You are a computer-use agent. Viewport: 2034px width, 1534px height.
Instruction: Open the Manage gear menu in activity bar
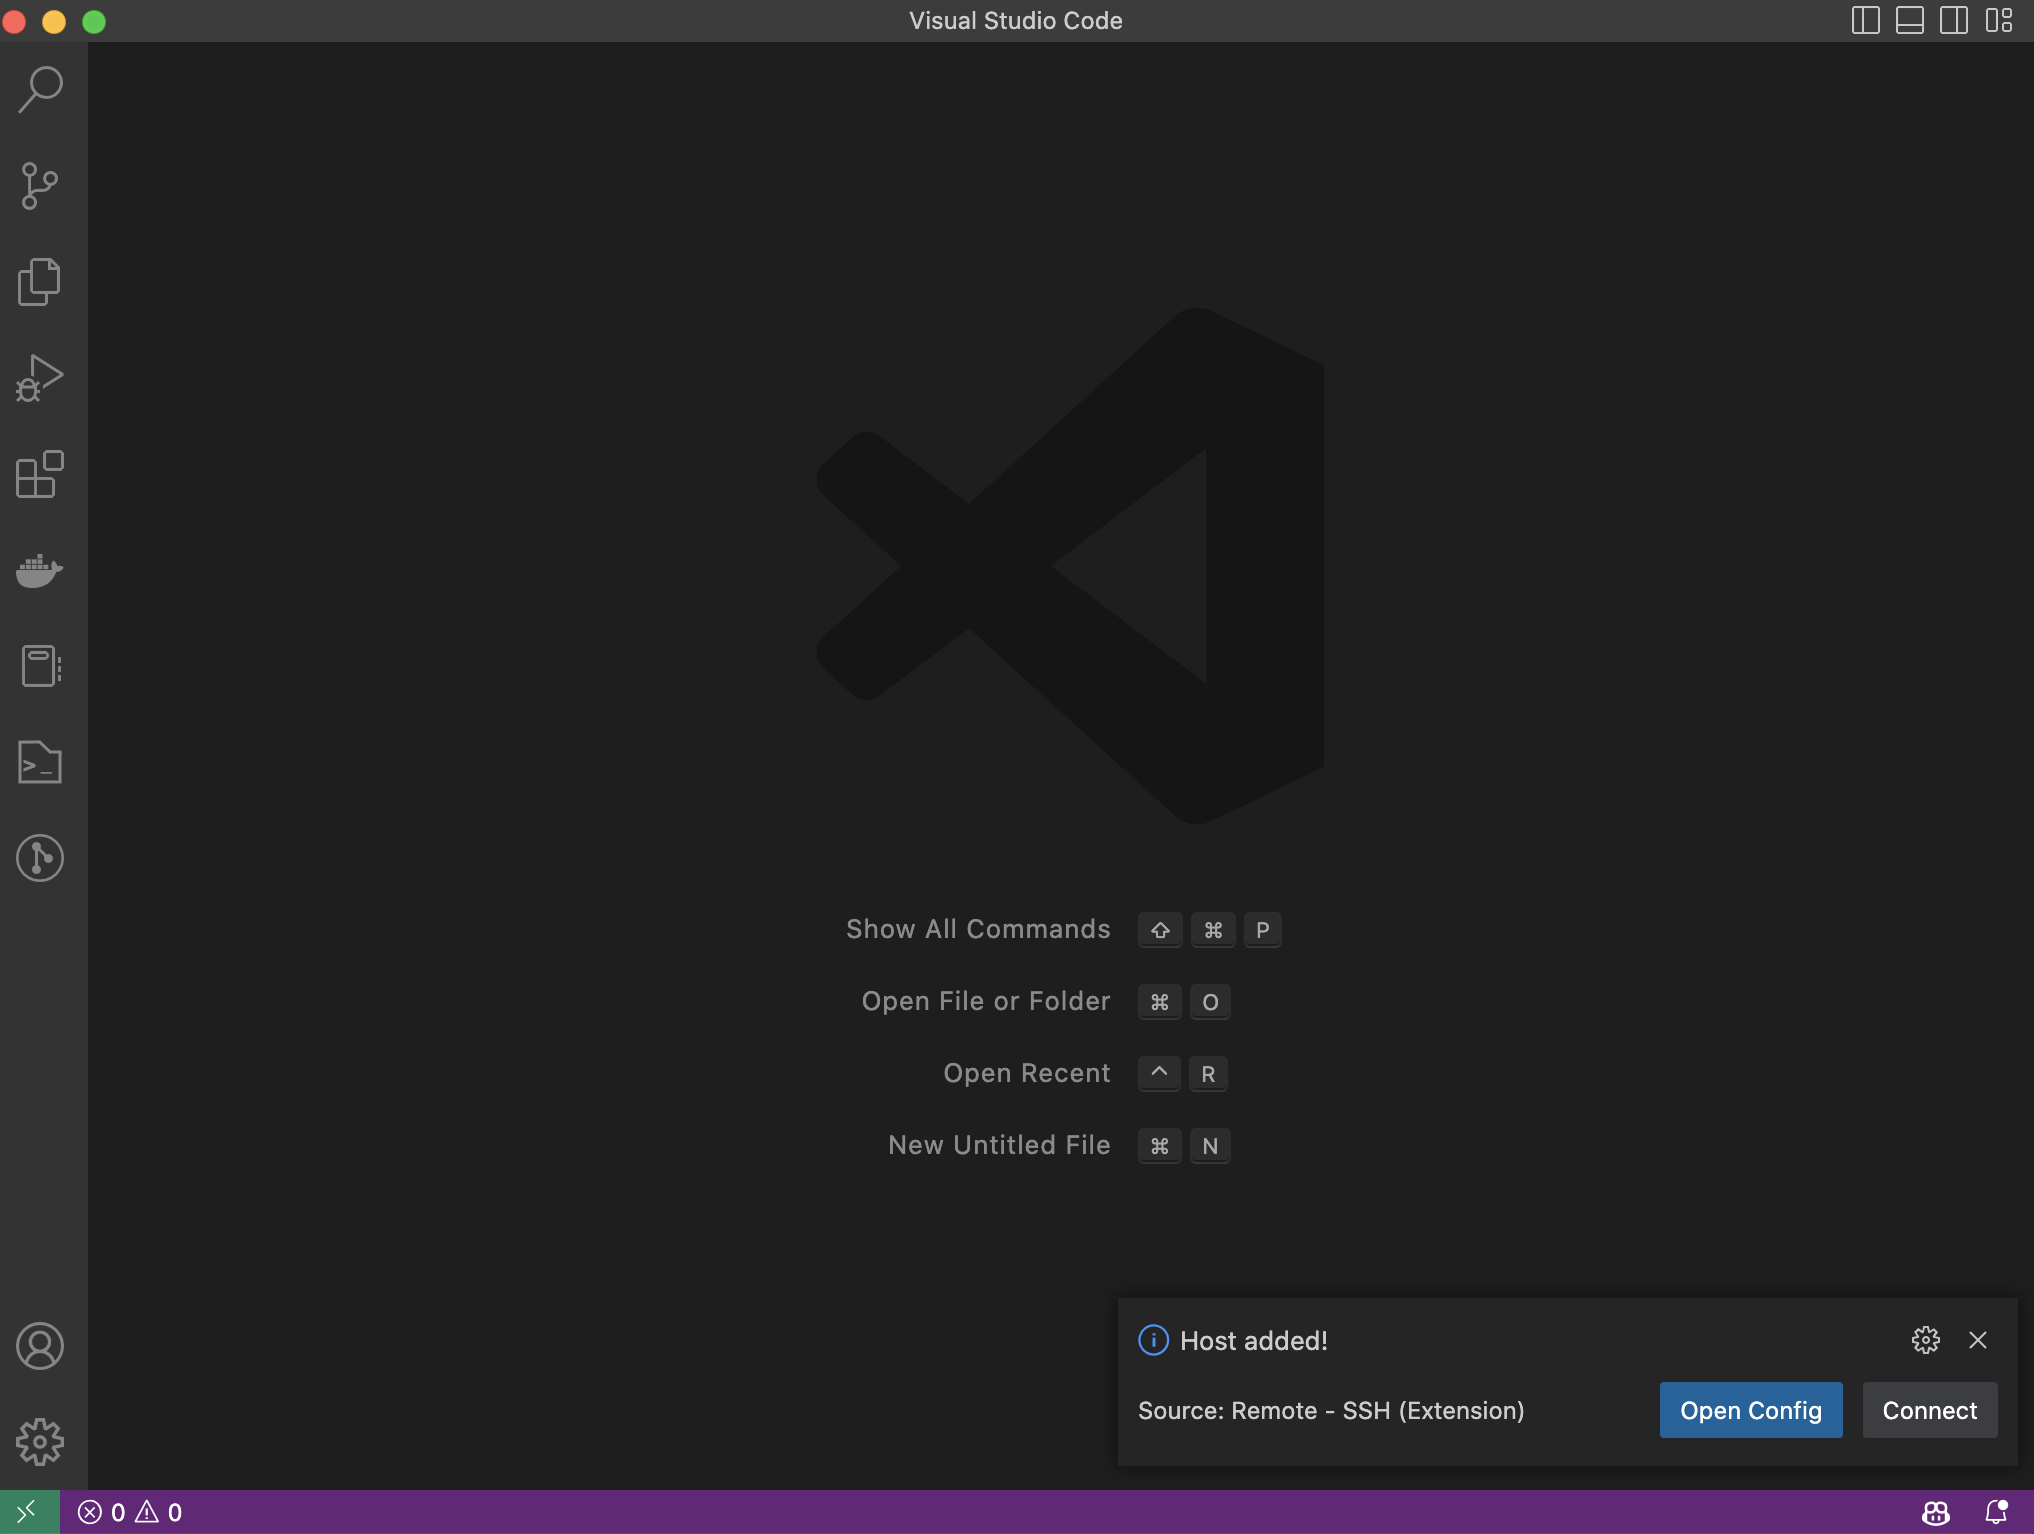[40, 1442]
